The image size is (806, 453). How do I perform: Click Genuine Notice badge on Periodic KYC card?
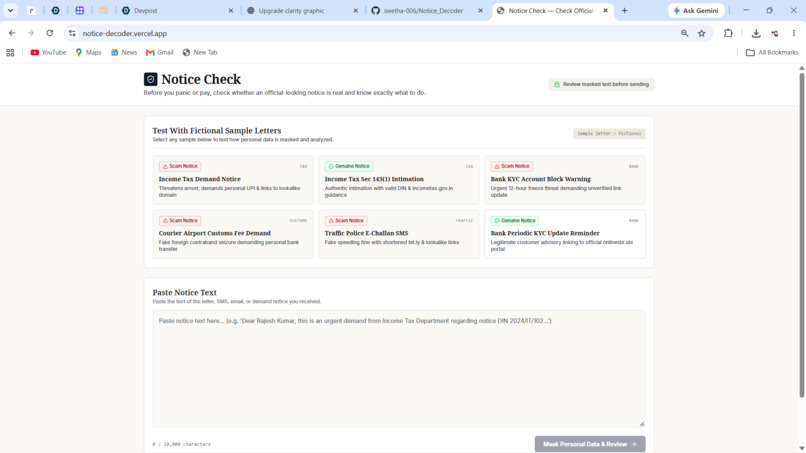515,221
